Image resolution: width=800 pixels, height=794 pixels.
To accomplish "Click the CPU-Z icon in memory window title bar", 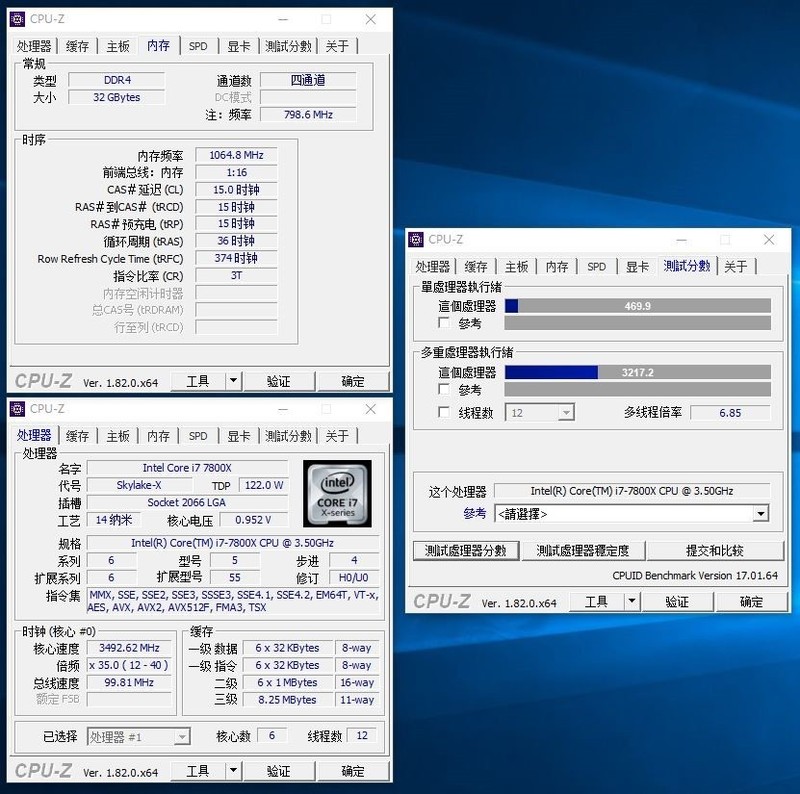I will click(x=19, y=18).
